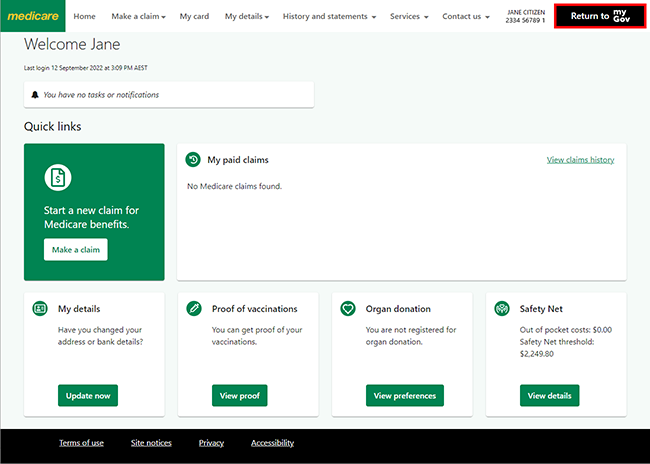Click the Proof of vaccinations icon
This screenshot has width=650, height=464.
(x=193, y=309)
